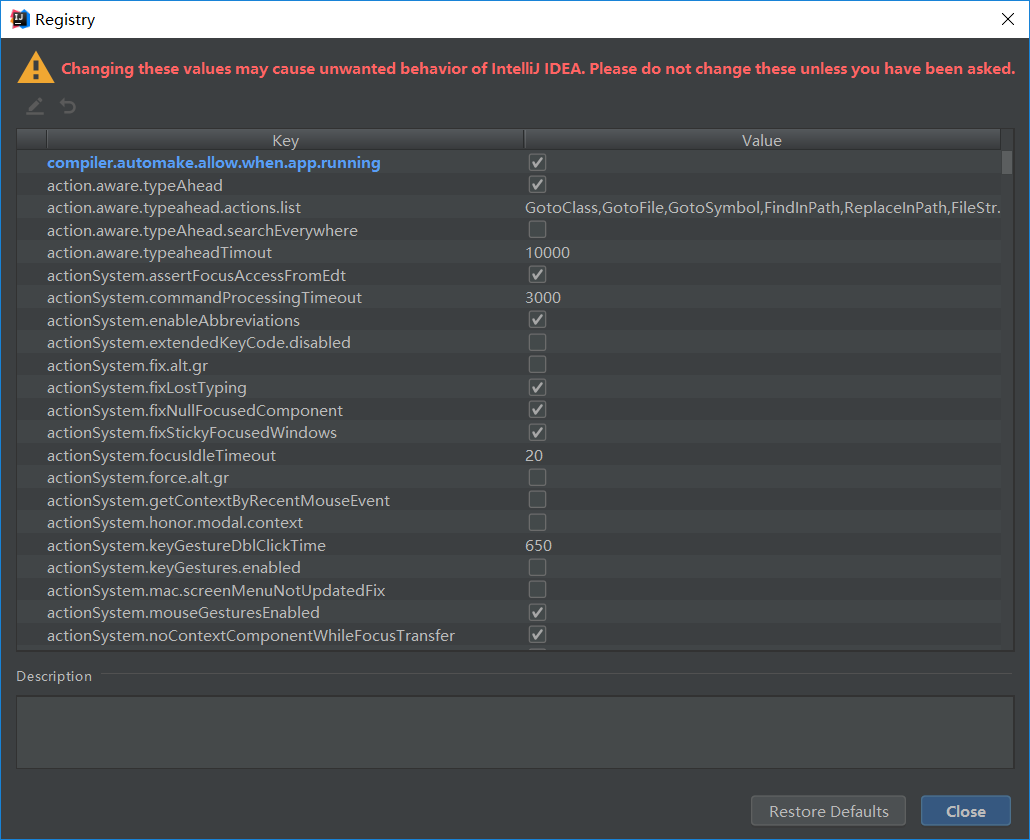Enable actionSystem.extendedKeyCode.disabled checkbox
The width and height of the screenshot is (1030, 840).
coord(537,342)
